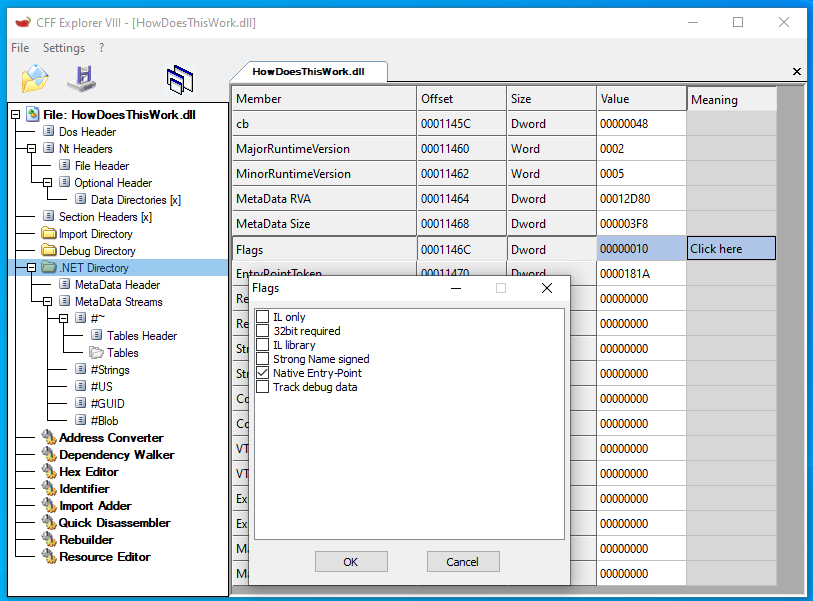Select the File: HowDoesThisWork.dll root icon
The image size is (813, 601).
[33, 114]
